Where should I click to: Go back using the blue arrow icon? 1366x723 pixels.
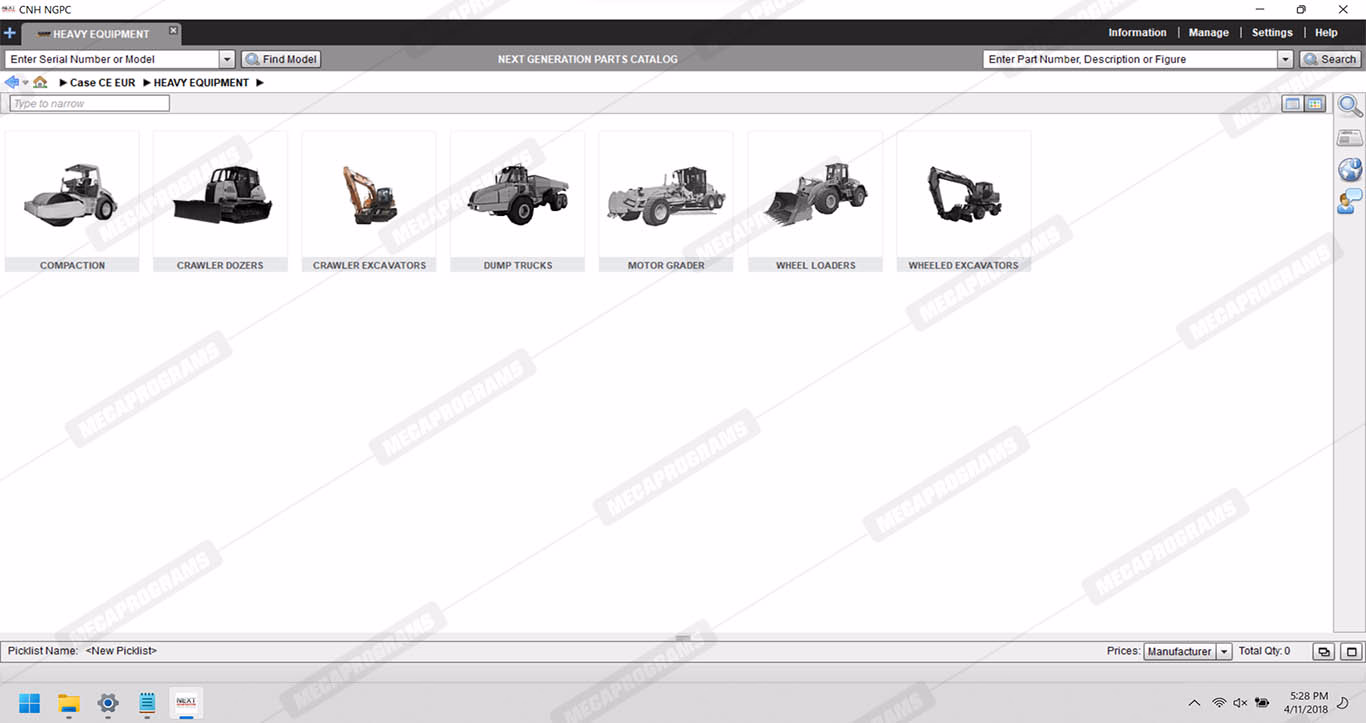click(x=12, y=82)
